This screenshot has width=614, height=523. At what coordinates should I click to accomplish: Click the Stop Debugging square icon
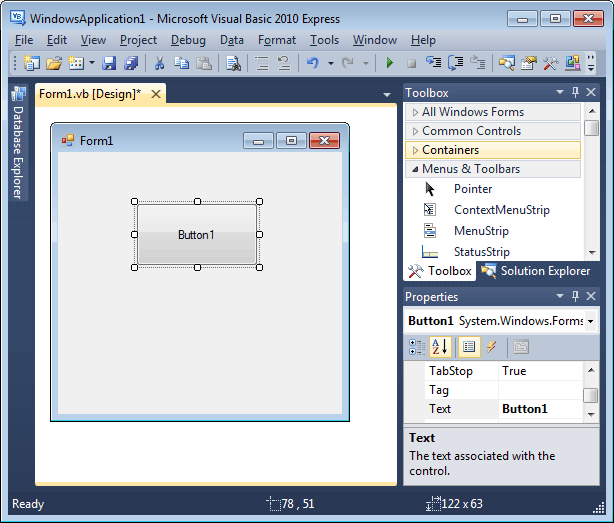411,63
